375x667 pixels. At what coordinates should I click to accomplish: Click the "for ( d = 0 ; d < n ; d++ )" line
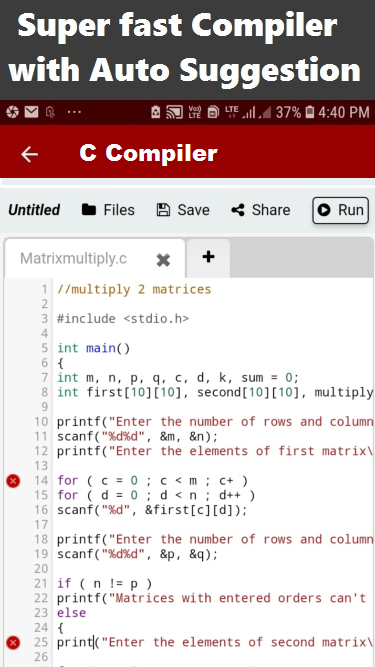[x=156, y=495]
